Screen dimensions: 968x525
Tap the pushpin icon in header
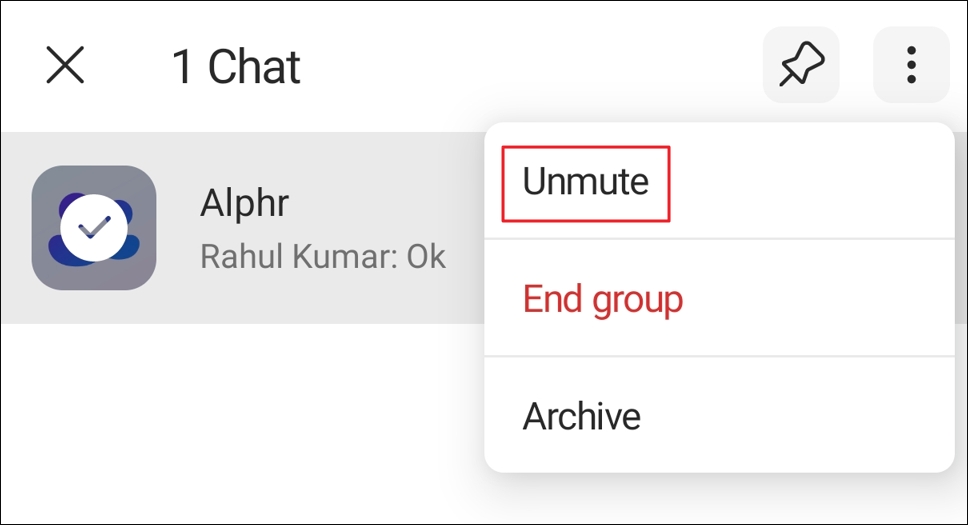(x=801, y=65)
